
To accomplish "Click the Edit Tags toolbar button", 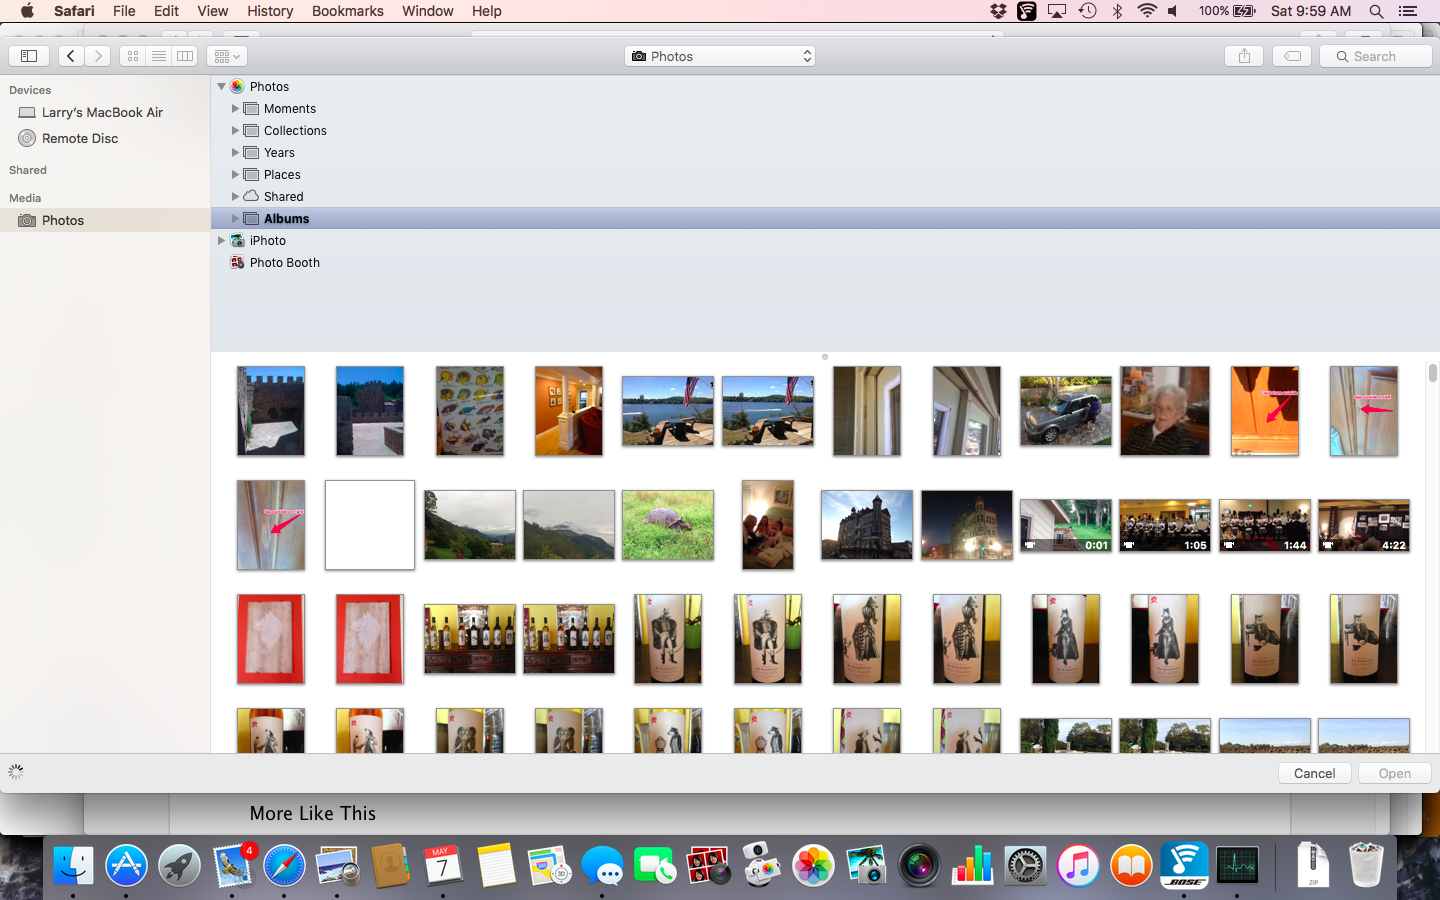I will (x=1292, y=56).
